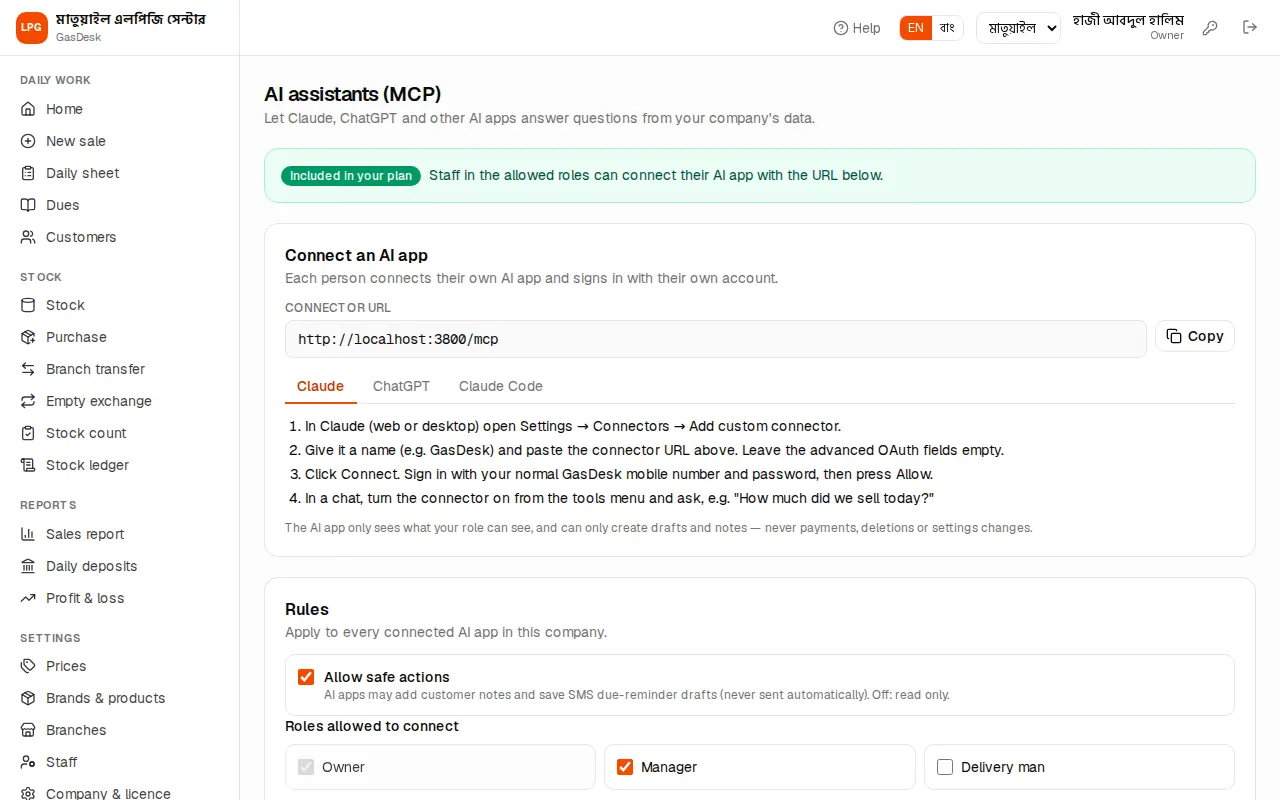Image resolution: width=1280 pixels, height=800 pixels.
Task: Click the Dues book icon
Action: click(28, 205)
